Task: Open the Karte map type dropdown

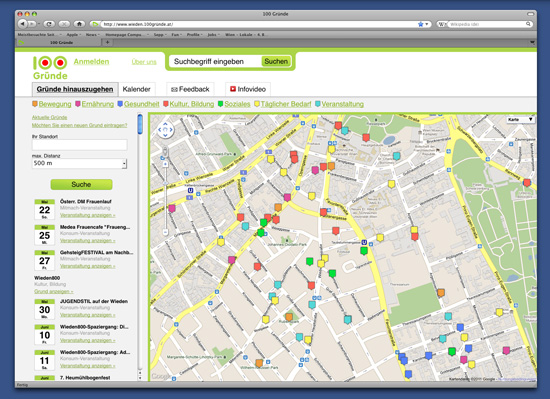Action: click(x=521, y=120)
